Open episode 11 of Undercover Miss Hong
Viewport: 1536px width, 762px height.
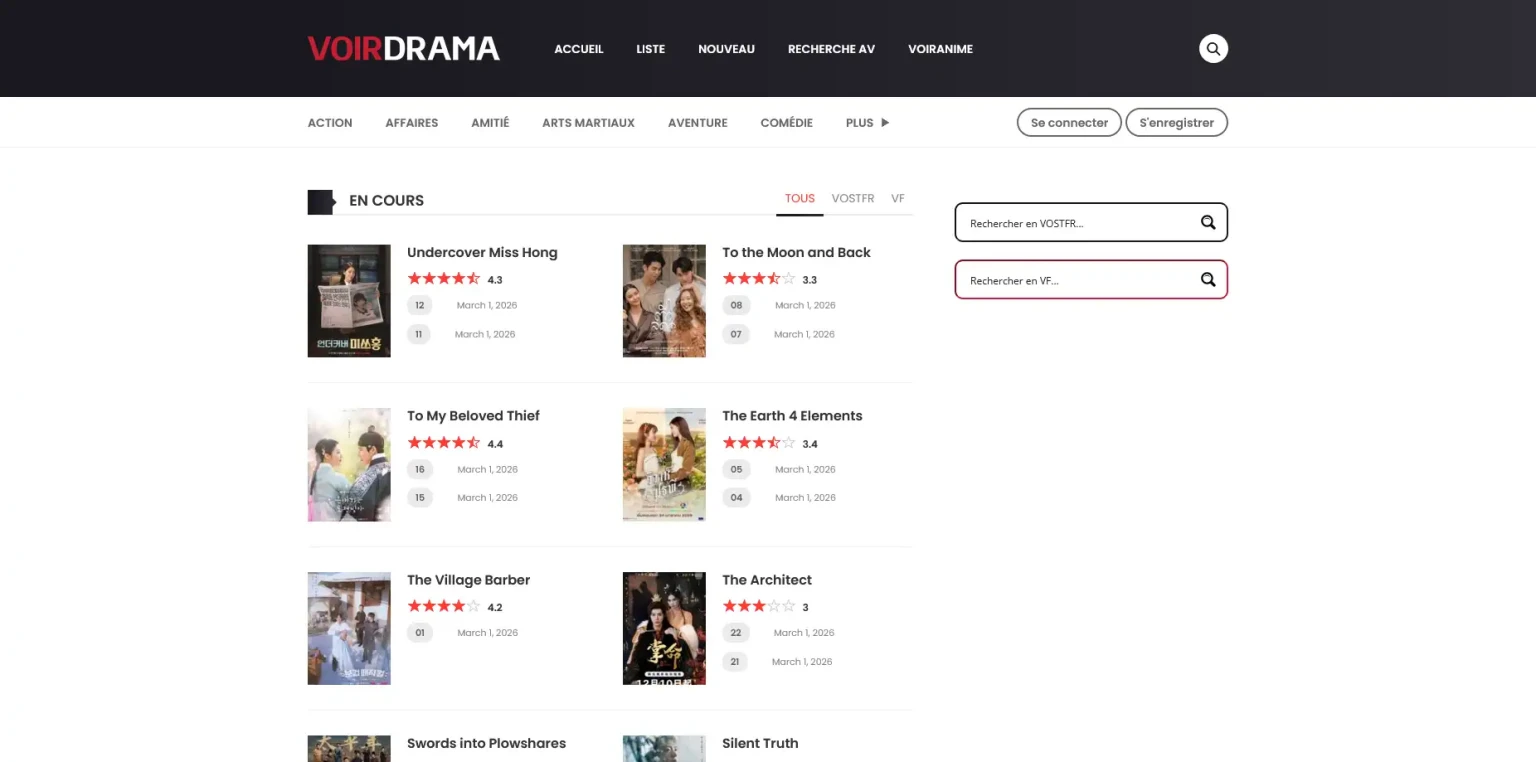coord(418,334)
